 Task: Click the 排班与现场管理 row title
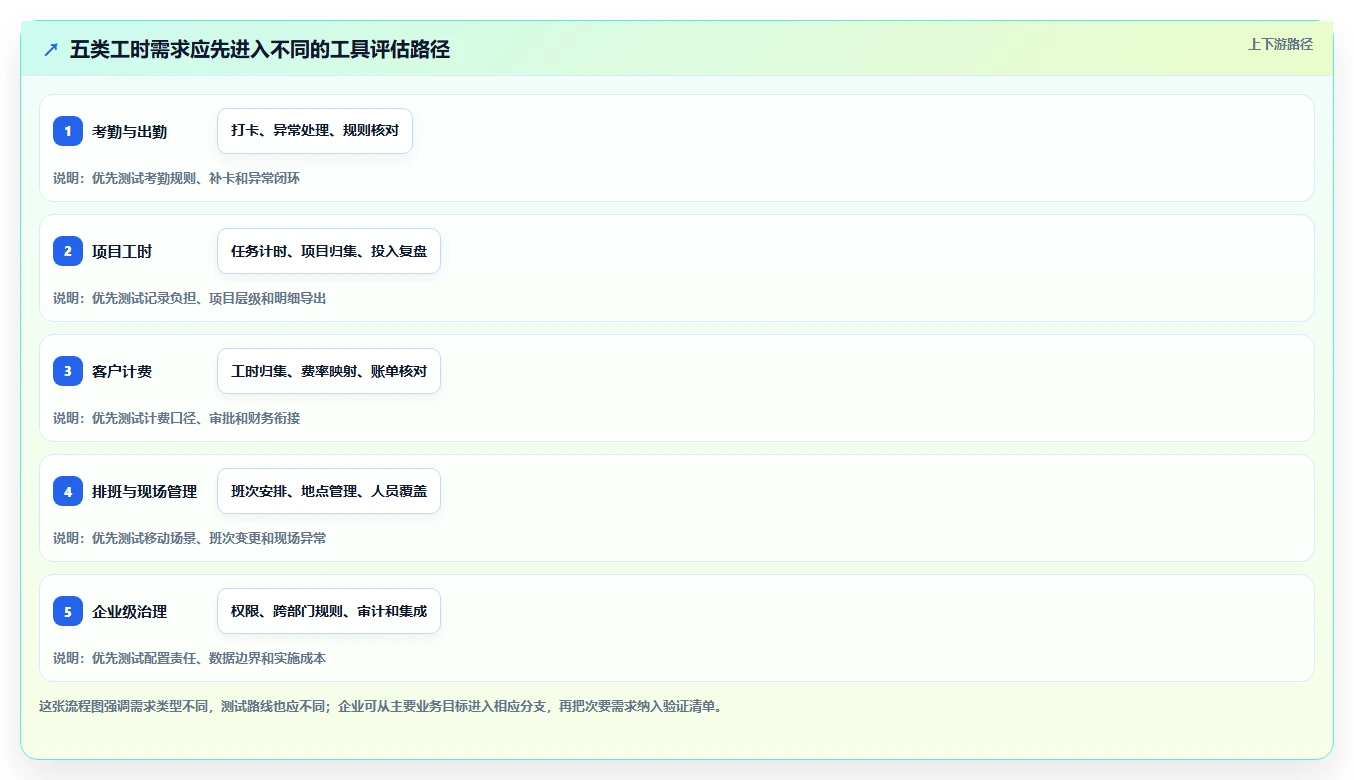coord(145,492)
